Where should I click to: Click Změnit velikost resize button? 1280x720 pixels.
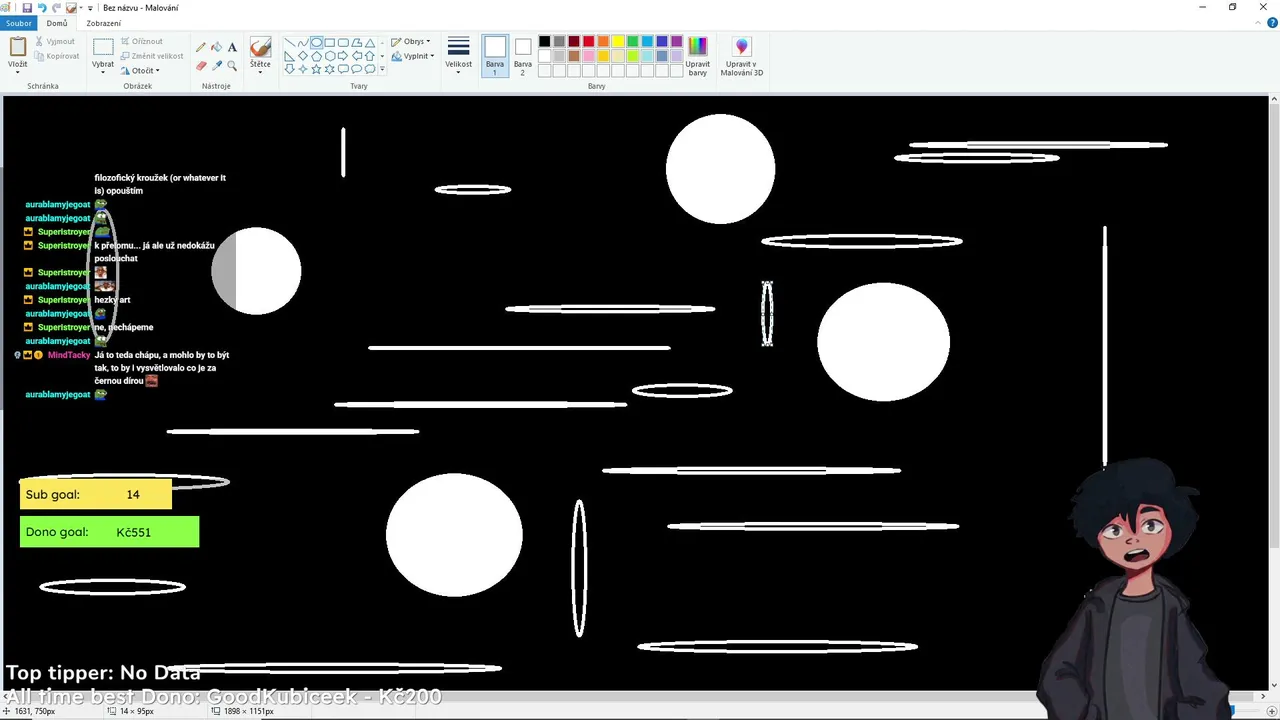coord(152,56)
